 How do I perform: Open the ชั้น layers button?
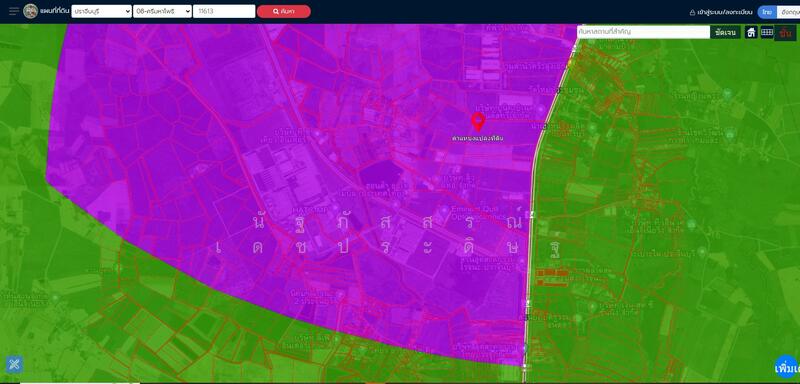pyautogui.click(x=785, y=33)
